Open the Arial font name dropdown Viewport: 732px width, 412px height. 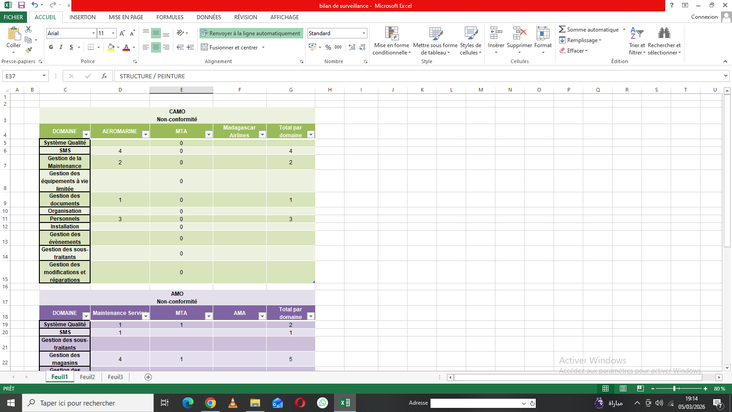pos(93,33)
